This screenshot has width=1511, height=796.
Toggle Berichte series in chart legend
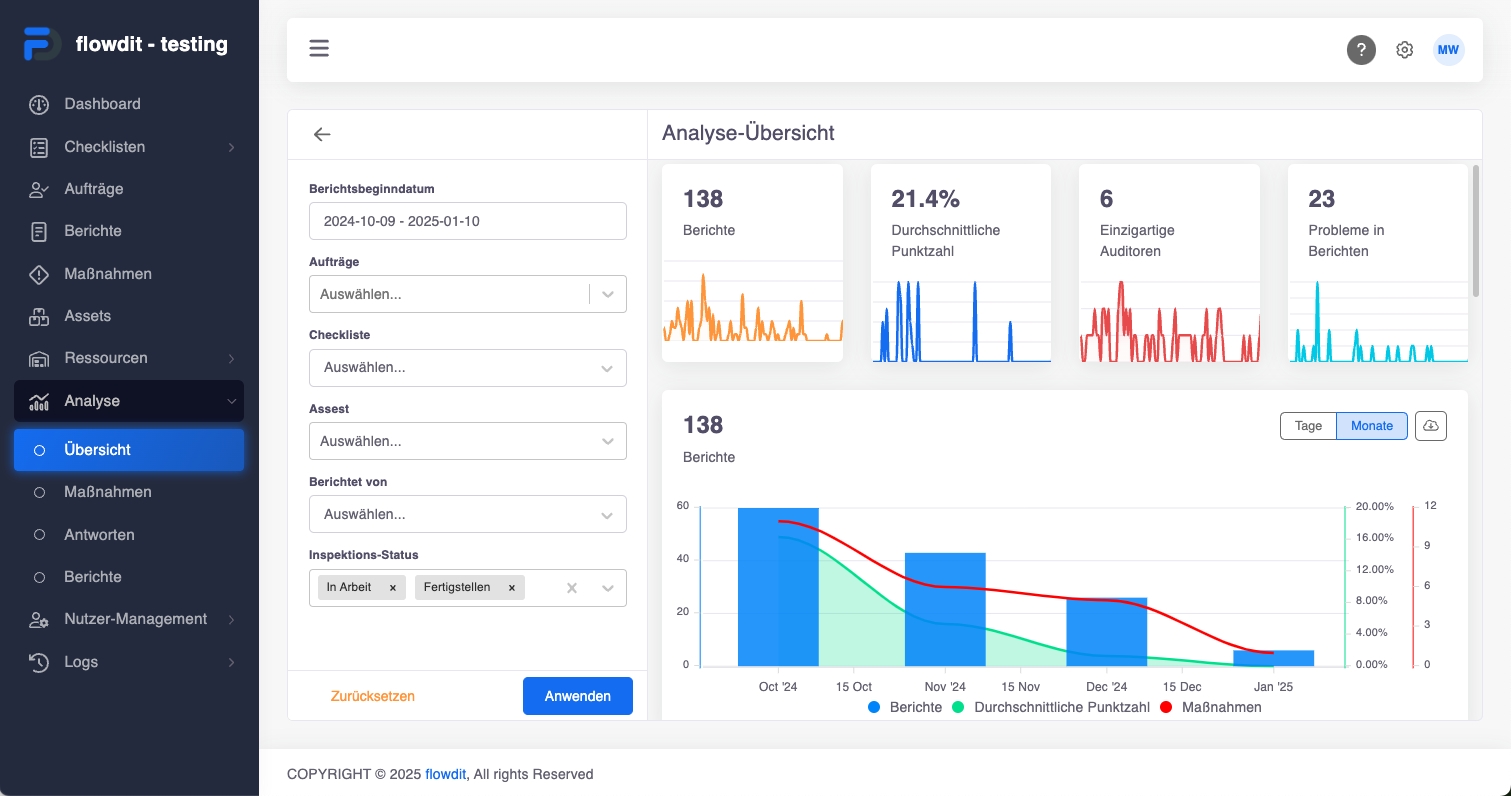[x=905, y=707]
